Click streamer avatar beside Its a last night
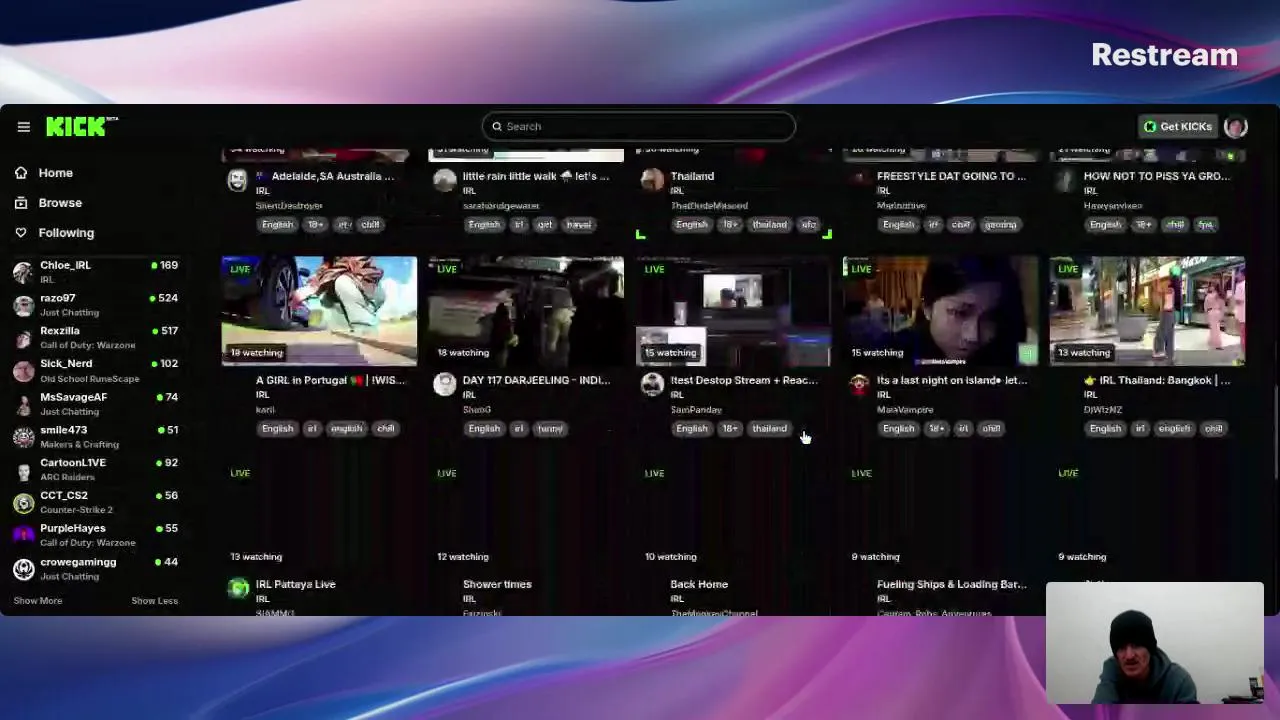1280x720 pixels. click(x=858, y=384)
